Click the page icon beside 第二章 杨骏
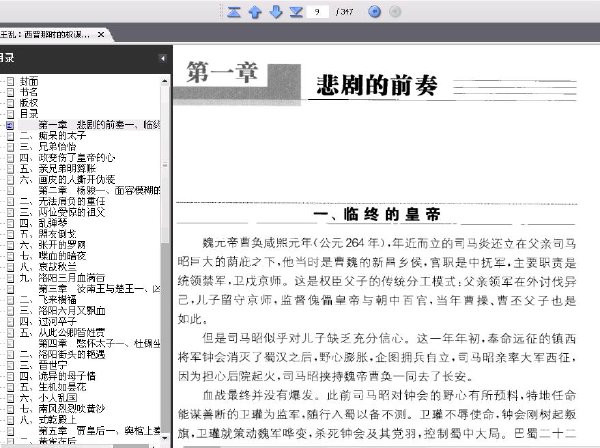This screenshot has width=600, height=448. pyautogui.click(x=10, y=191)
